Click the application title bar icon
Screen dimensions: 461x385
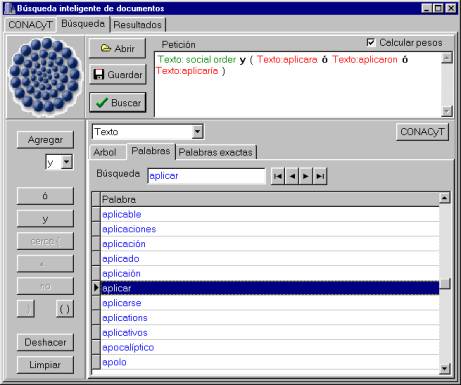[9, 8]
